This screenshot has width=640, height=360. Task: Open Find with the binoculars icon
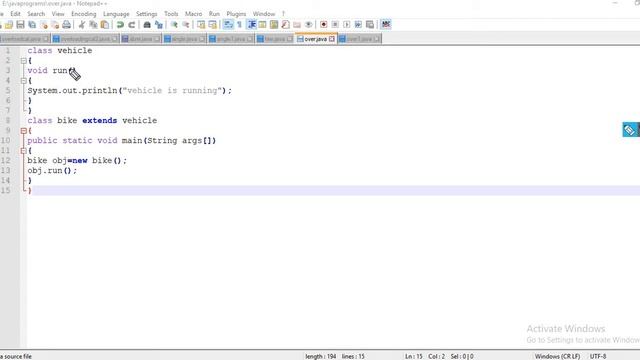tap(147, 25)
